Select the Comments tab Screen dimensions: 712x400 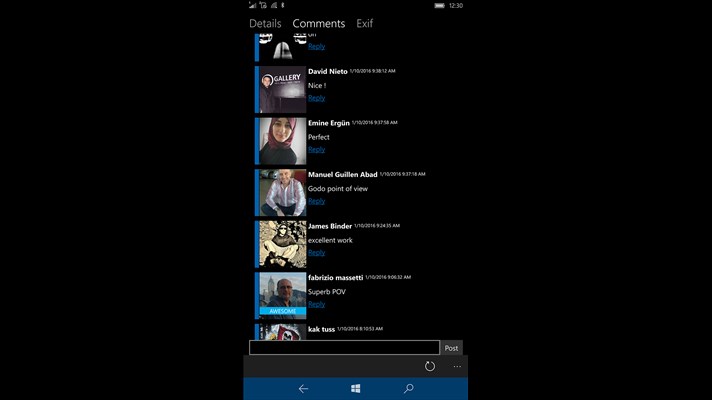(319, 24)
